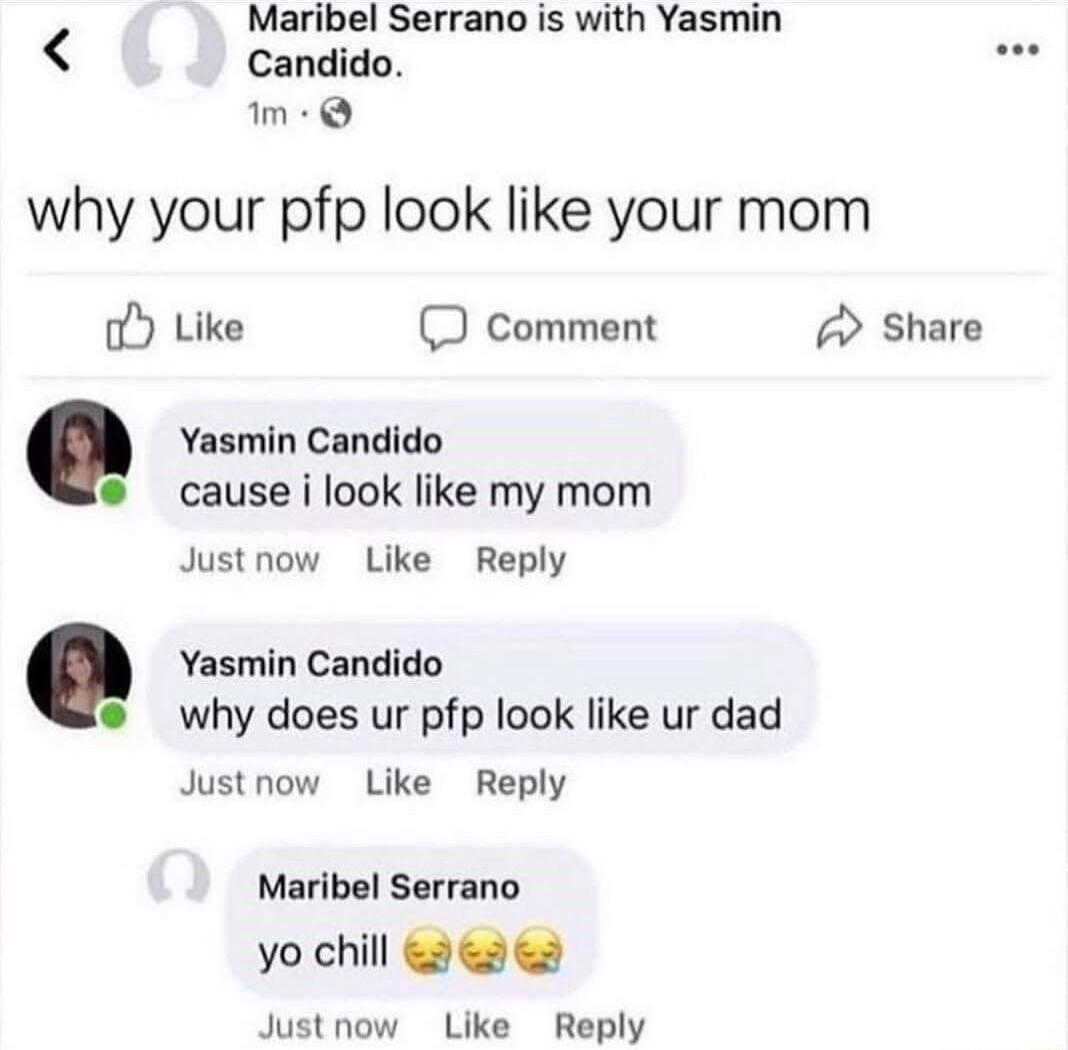Open Maribel Serrano's small reply avatar
The height and width of the screenshot is (1050, 1068).
pyautogui.click(x=178, y=876)
